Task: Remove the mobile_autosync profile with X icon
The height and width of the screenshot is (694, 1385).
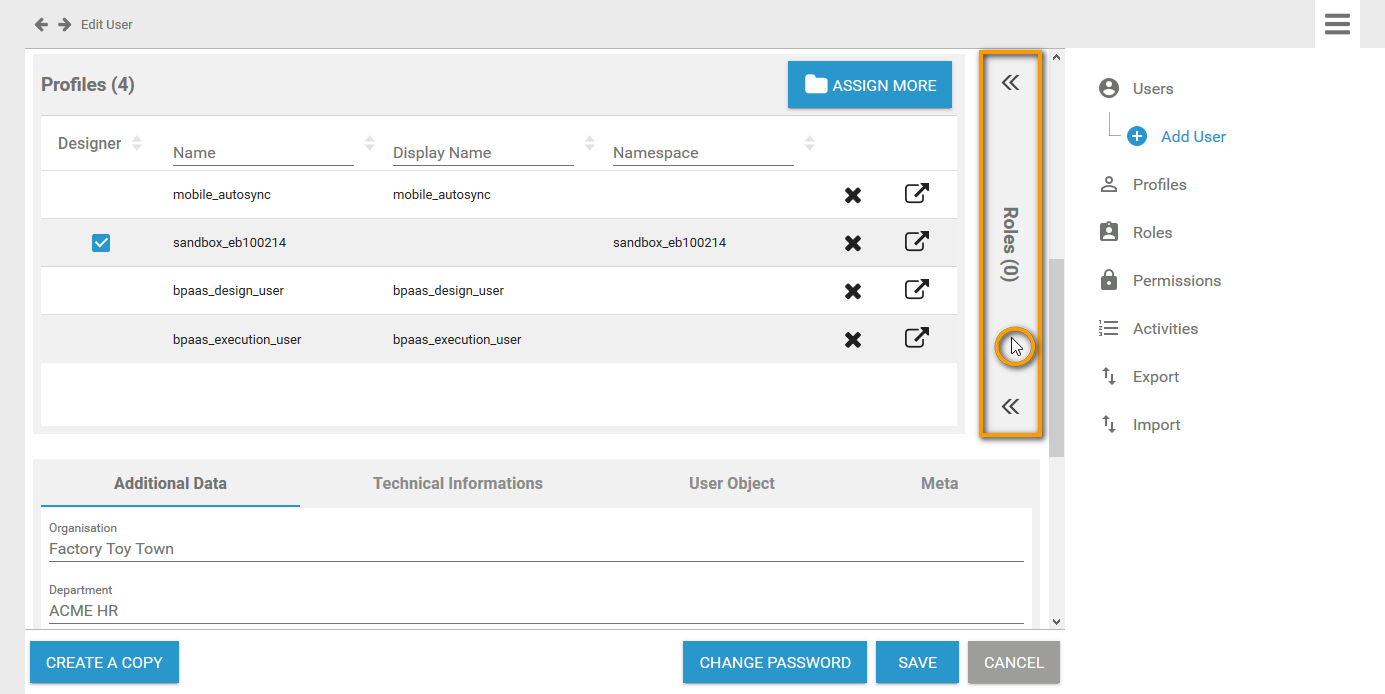Action: [852, 195]
